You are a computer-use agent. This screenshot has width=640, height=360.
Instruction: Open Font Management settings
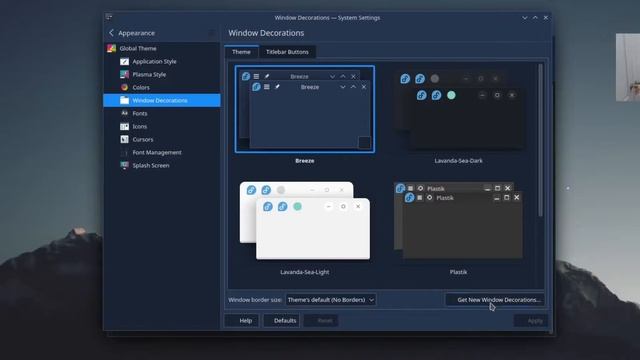[162, 152]
